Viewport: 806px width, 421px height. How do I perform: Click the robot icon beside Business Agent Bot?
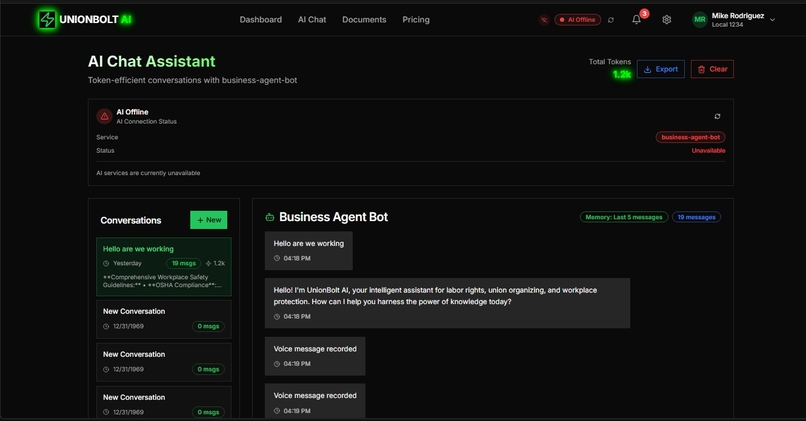[270, 217]
